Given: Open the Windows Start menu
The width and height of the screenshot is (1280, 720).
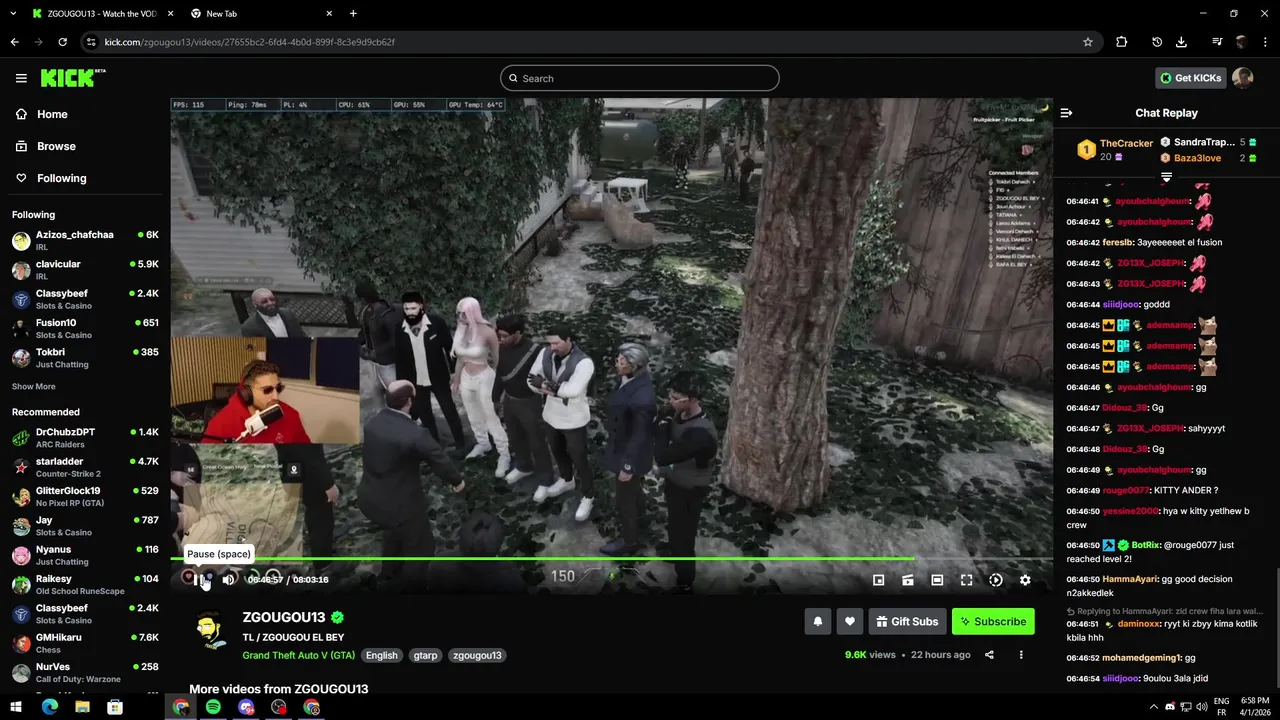Looking at the screenshot, I should click(x=16, y=707).
